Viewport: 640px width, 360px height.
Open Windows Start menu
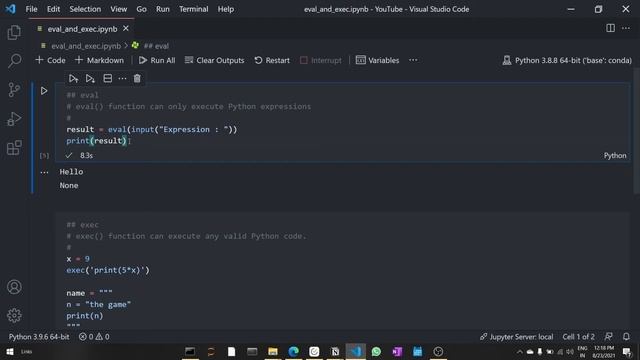10,351
